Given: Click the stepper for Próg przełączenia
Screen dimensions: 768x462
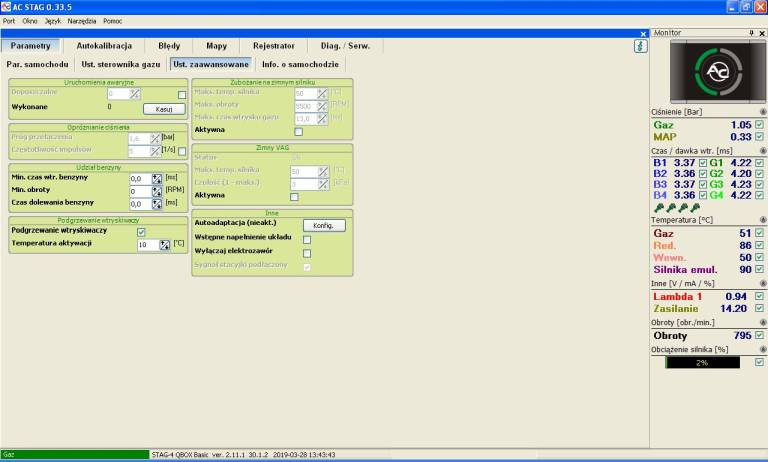Looking at the screenshot, I should [155, 139].
